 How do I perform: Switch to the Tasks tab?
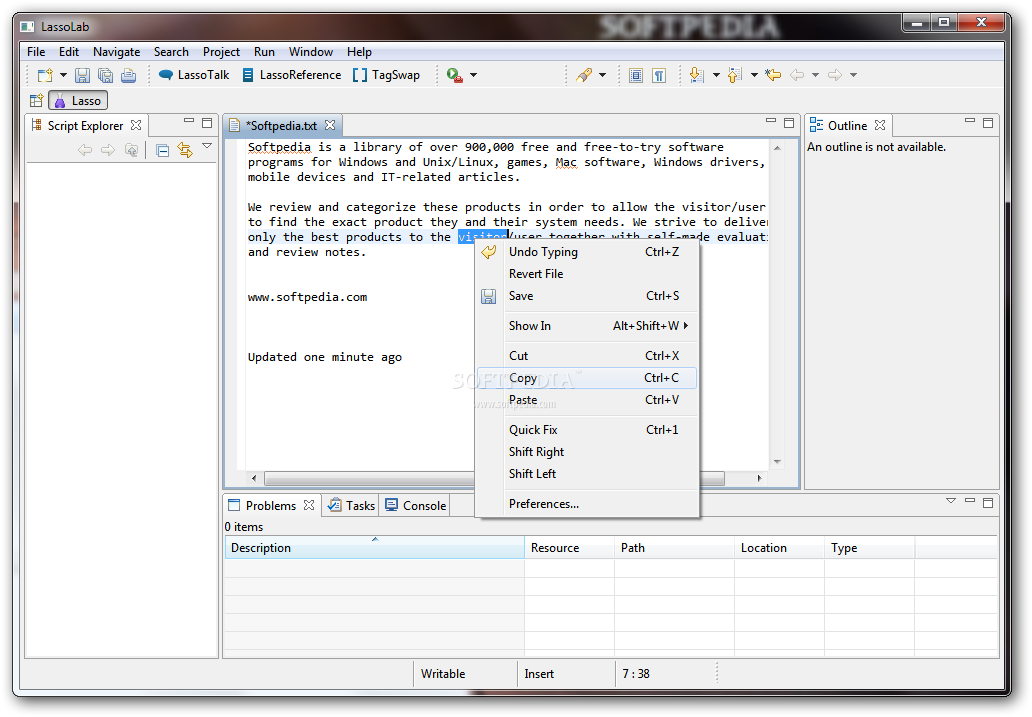(x=352, y=506)
